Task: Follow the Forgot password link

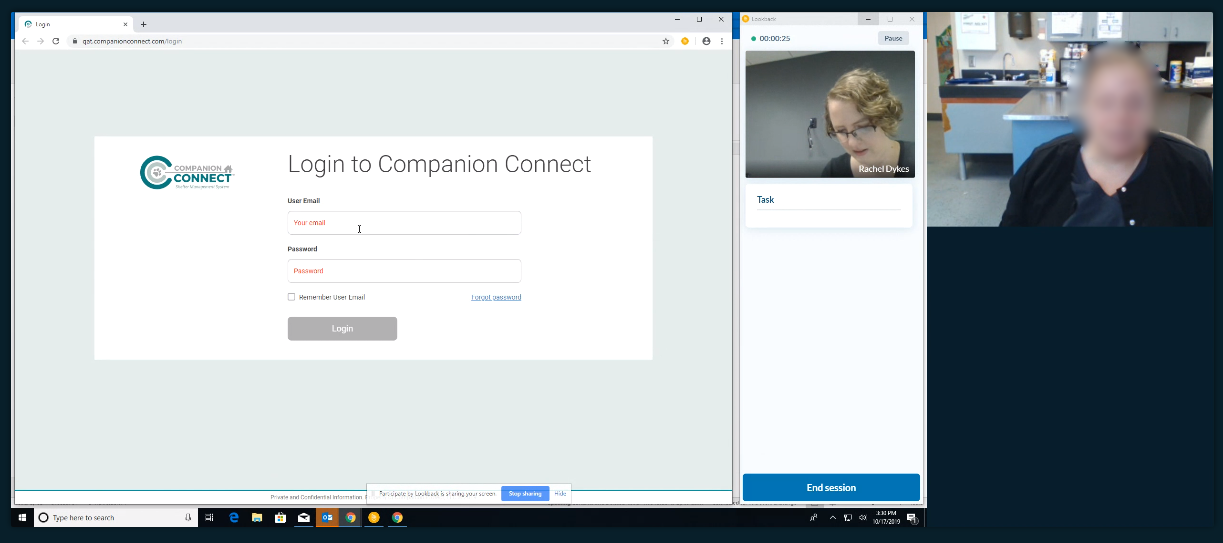Action: click(x=496, y=297)
